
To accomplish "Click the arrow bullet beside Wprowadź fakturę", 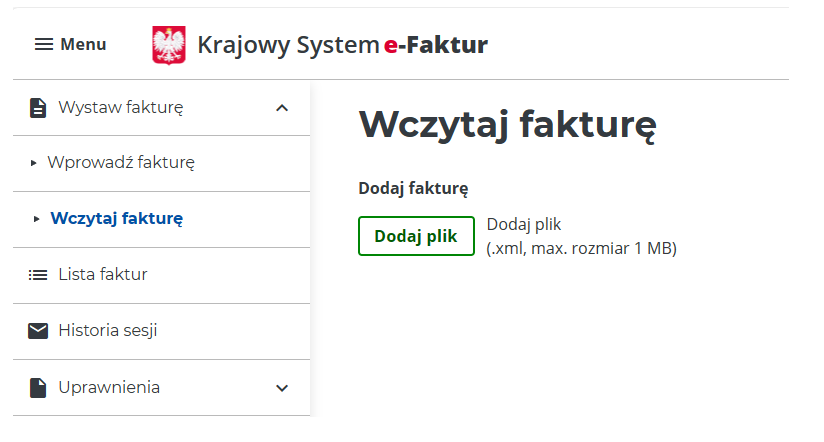I will (34, 162).
